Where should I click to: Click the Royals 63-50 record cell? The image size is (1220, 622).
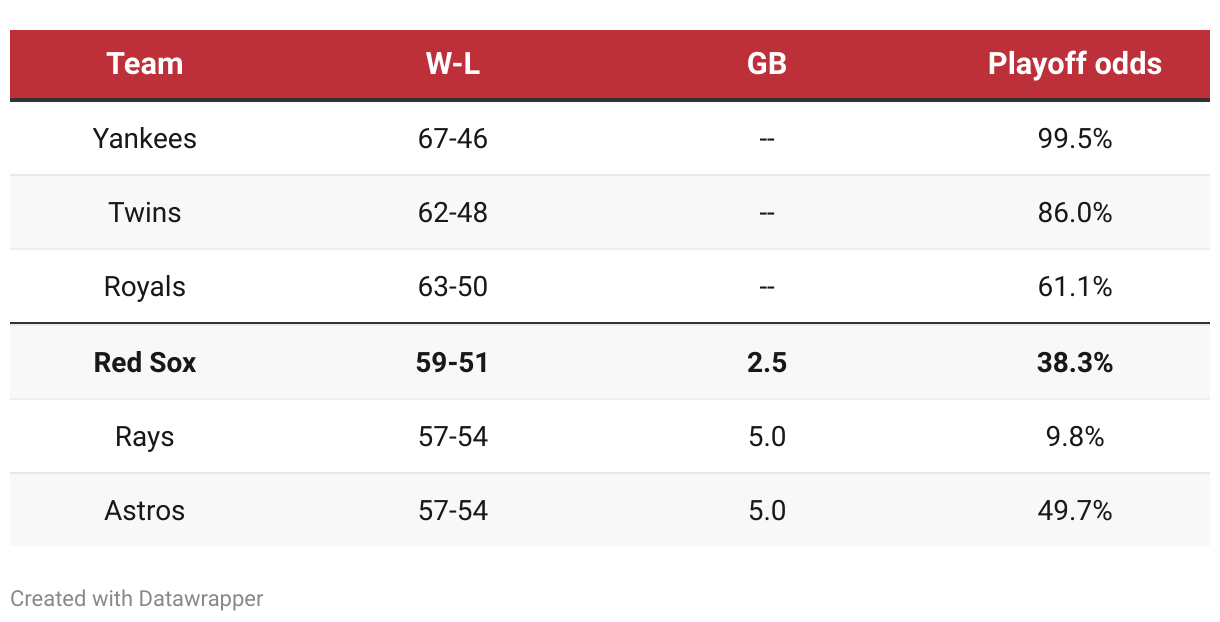click(453, 287)
